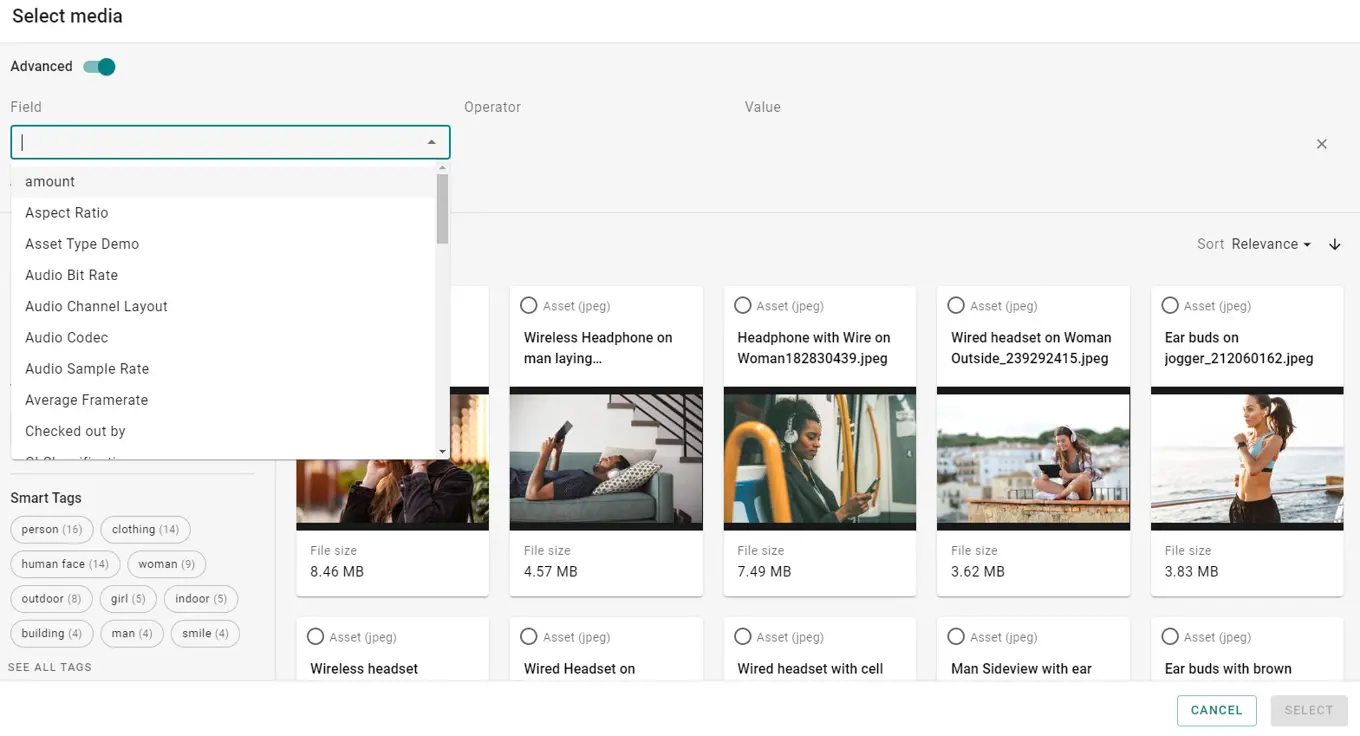Check the Wired headset on Woman Outside asset

[x=956, y=305]
